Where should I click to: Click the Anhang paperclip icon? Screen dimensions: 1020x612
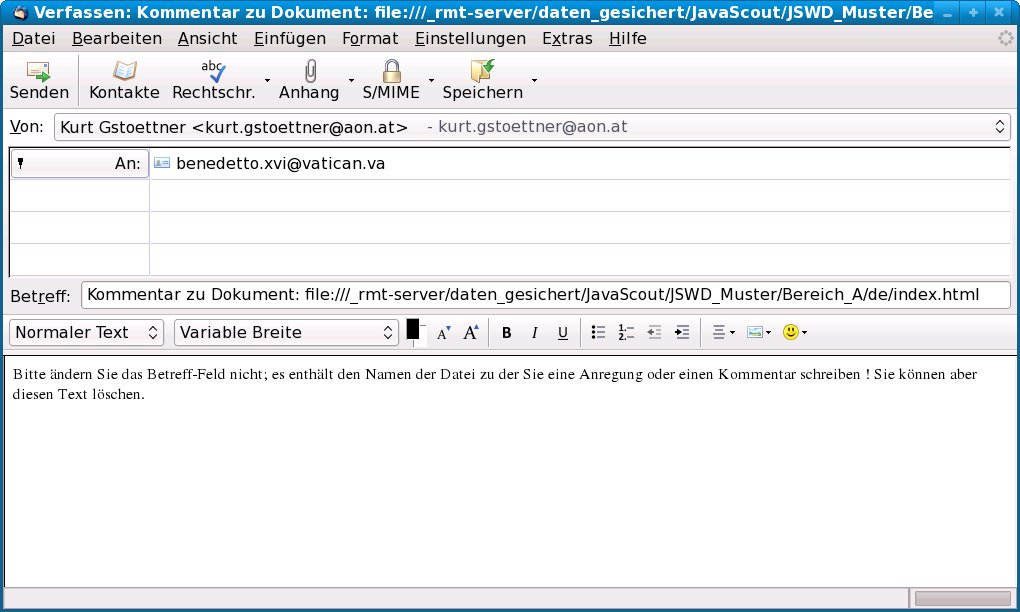[x=309, y=72]
